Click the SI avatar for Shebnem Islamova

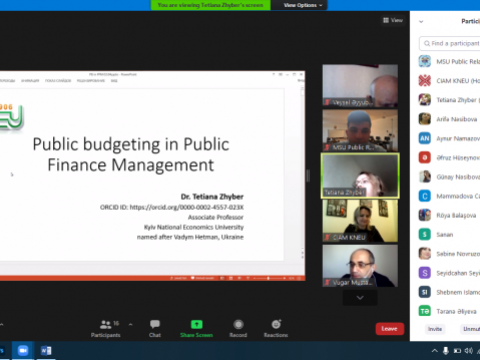pos(425,292)
